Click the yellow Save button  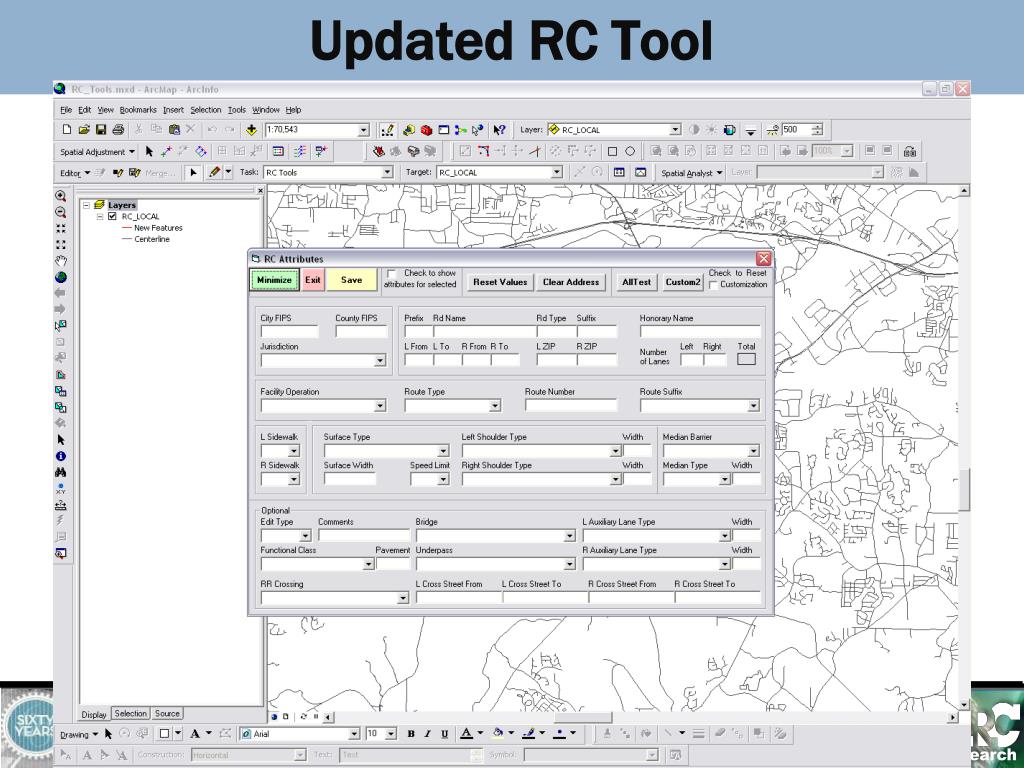pyautogui.click(x=351, y=280)
